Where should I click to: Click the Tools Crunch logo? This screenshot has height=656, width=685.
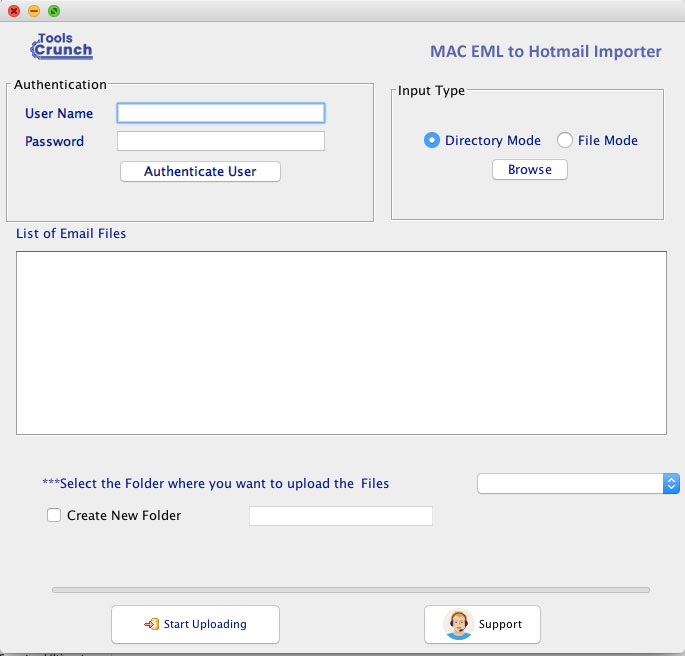[61, 46]
